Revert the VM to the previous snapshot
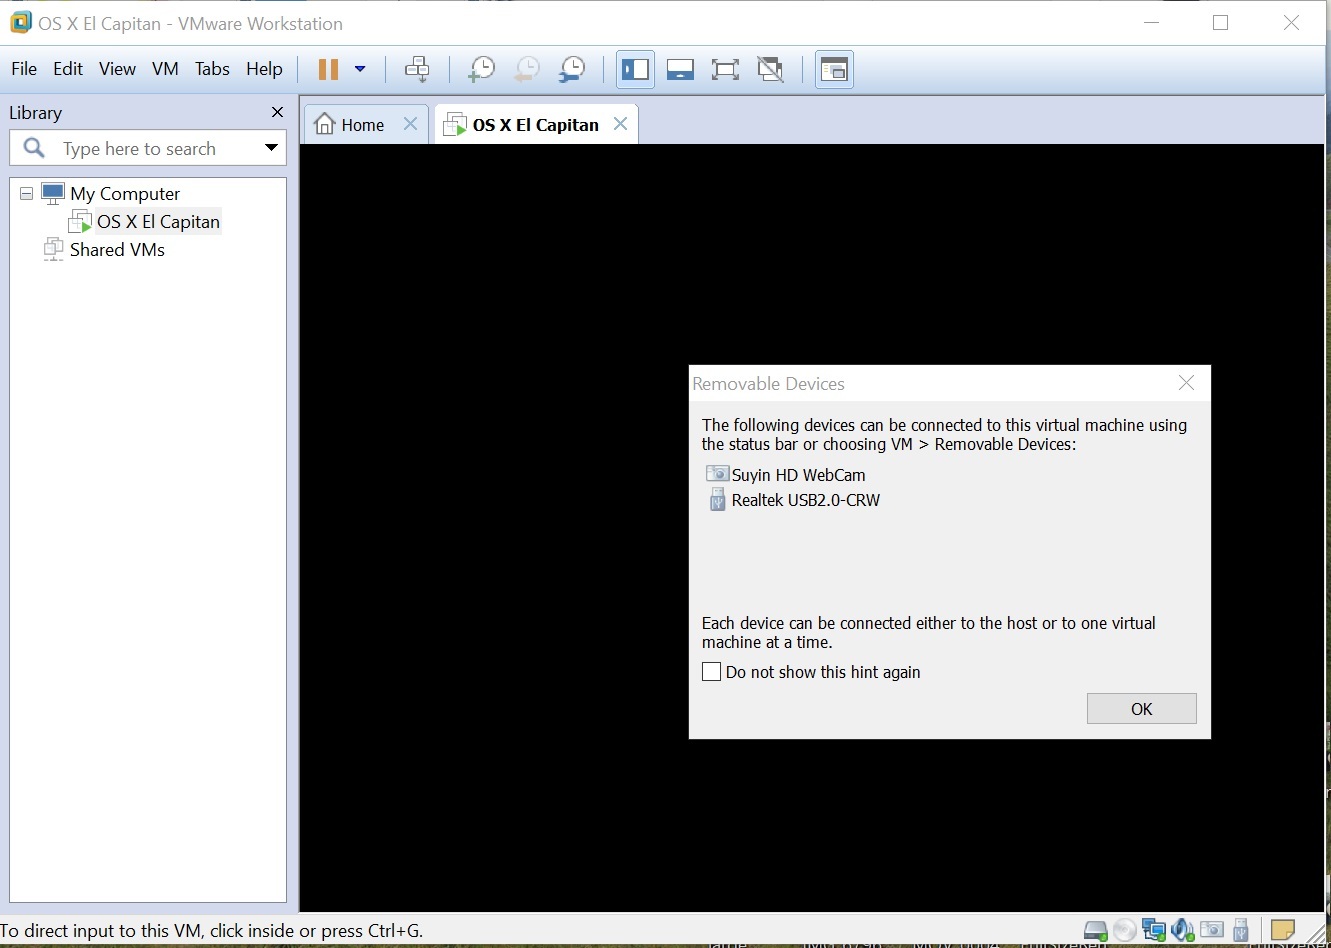 pos(527,69)
